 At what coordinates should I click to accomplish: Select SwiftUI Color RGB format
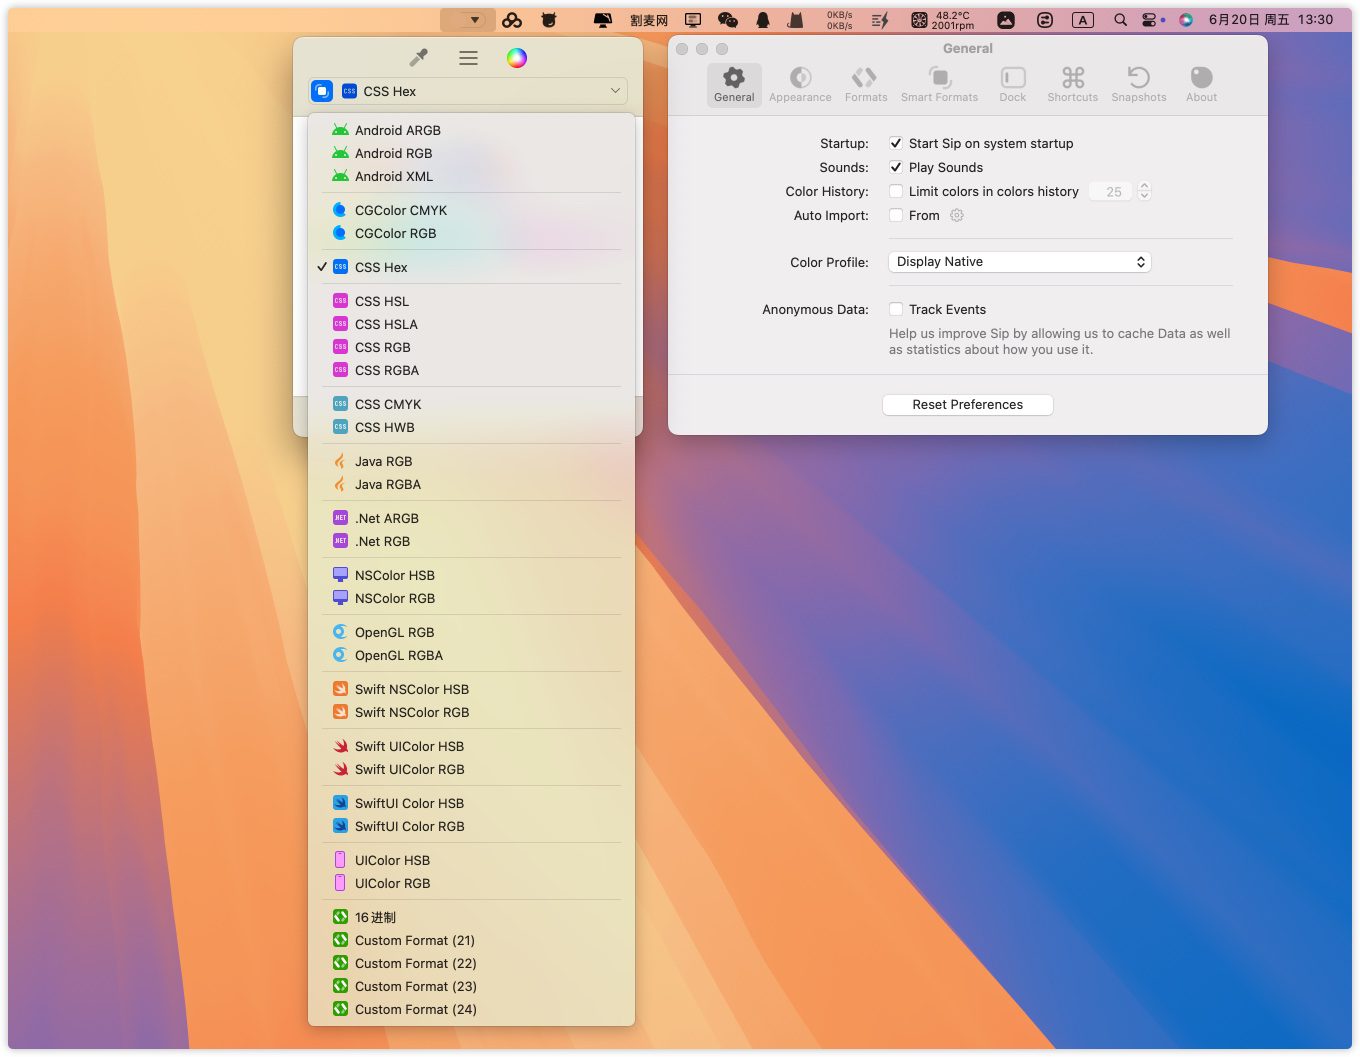coord(472,826)
